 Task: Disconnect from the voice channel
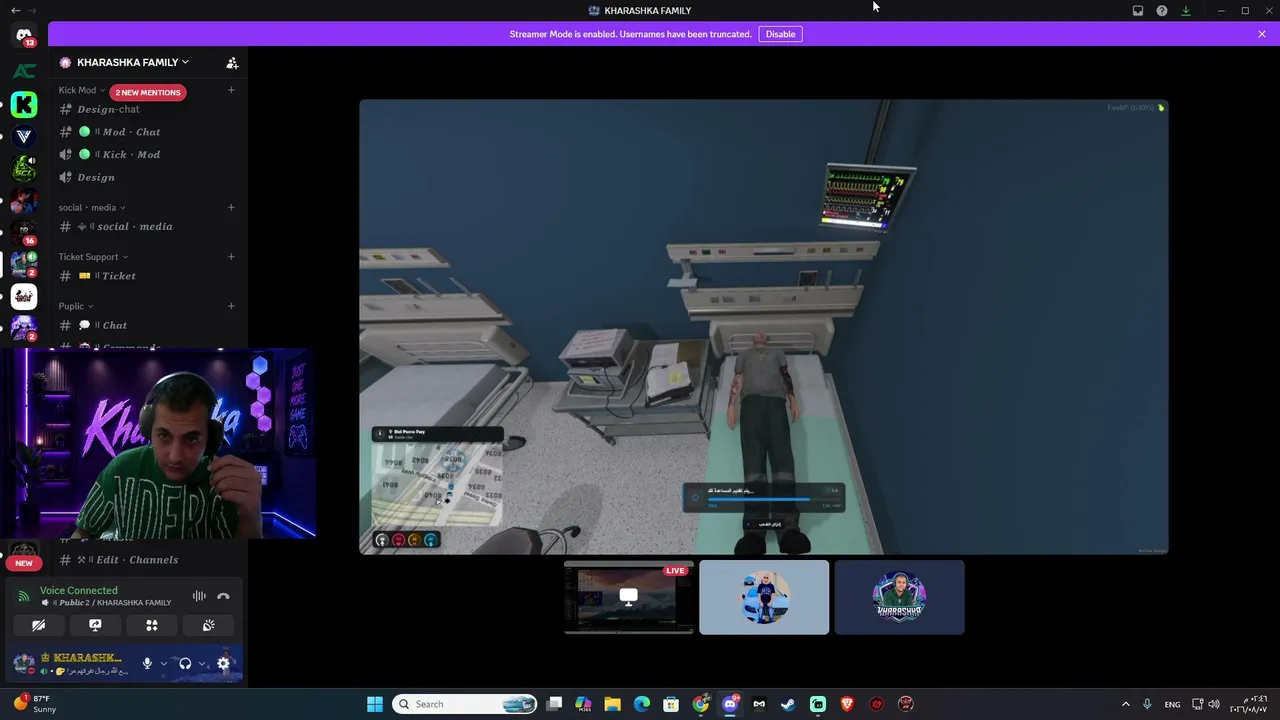(x=223, y=596)
